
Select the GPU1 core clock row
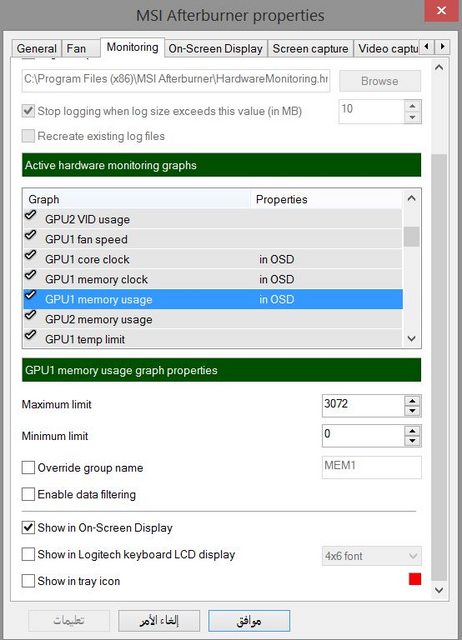click(213, 259)
